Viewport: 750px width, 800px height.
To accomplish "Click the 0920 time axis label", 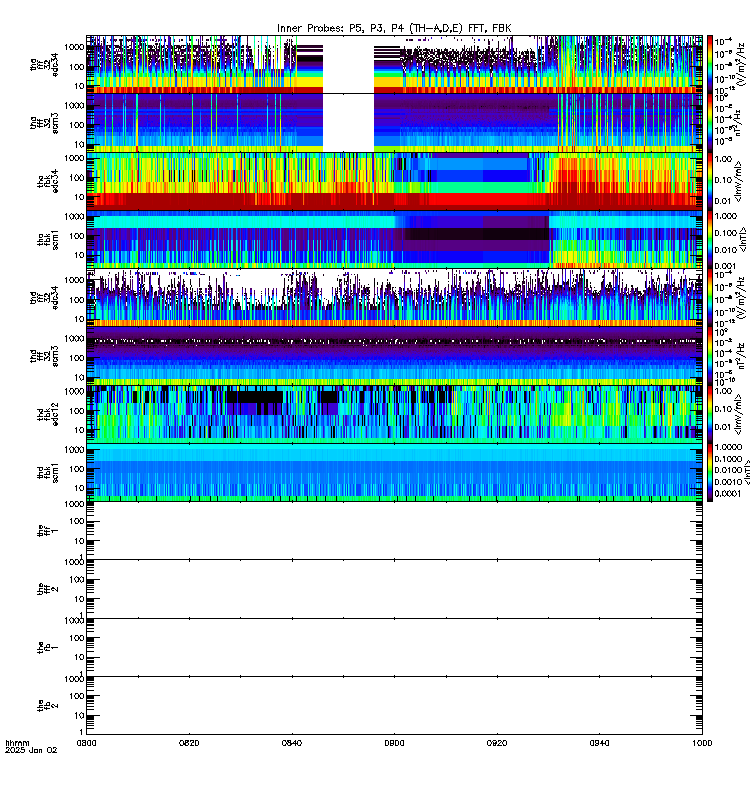I will click(x=497, y=743).
